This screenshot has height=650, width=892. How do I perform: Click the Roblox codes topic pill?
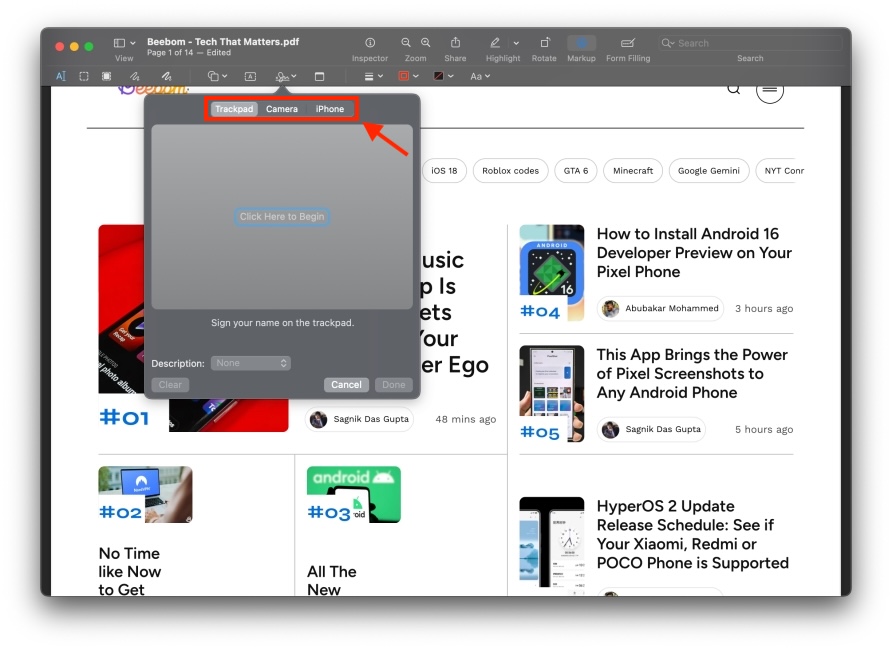[510, 171]
